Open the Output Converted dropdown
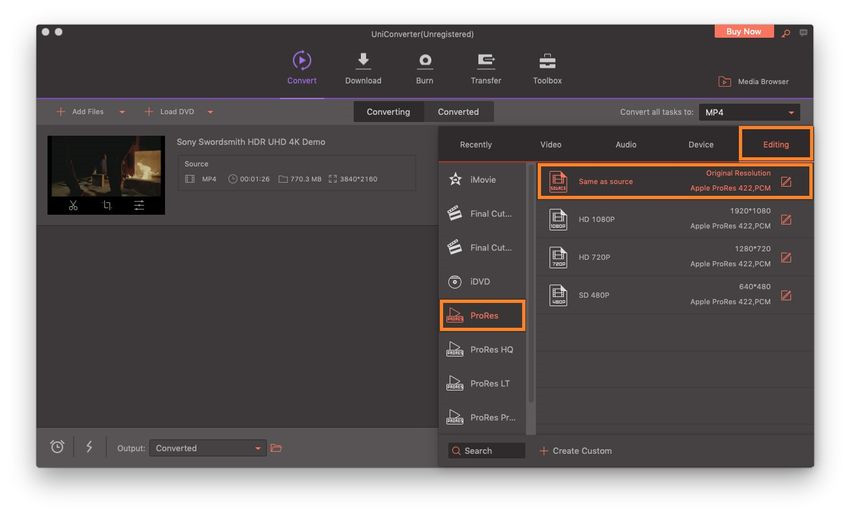 (x=208, y=448)
